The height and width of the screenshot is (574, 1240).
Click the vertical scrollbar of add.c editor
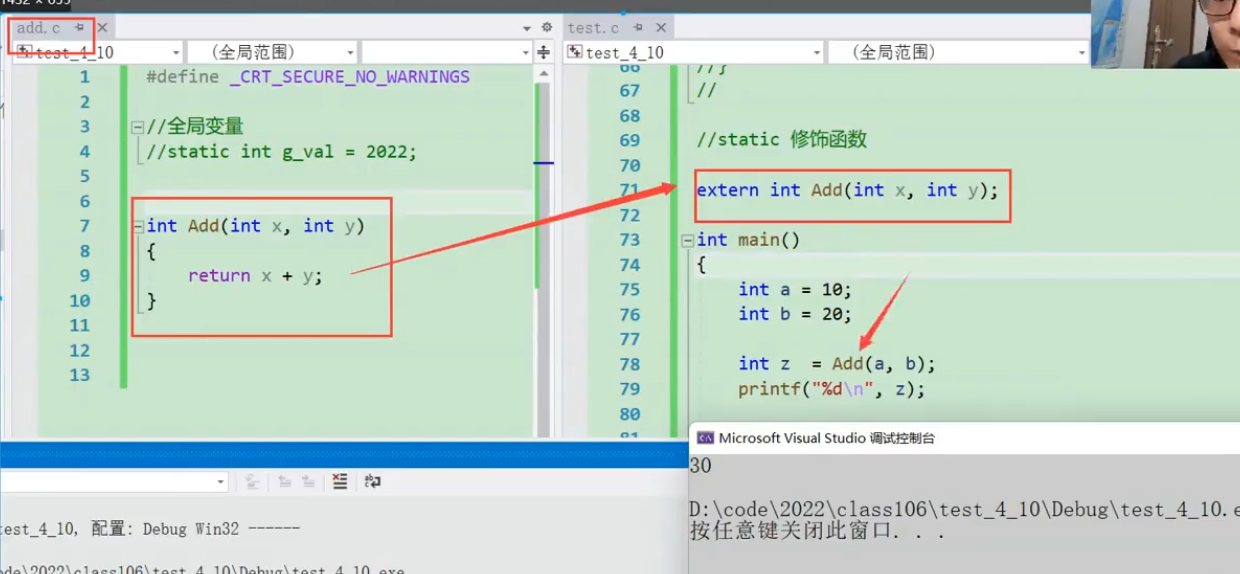point(543,250)
